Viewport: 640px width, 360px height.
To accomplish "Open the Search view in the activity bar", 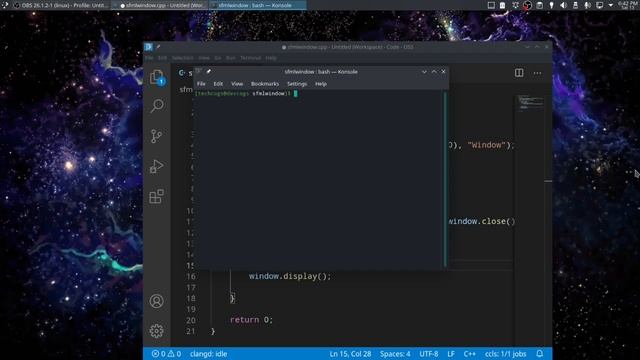I will 157,106.
